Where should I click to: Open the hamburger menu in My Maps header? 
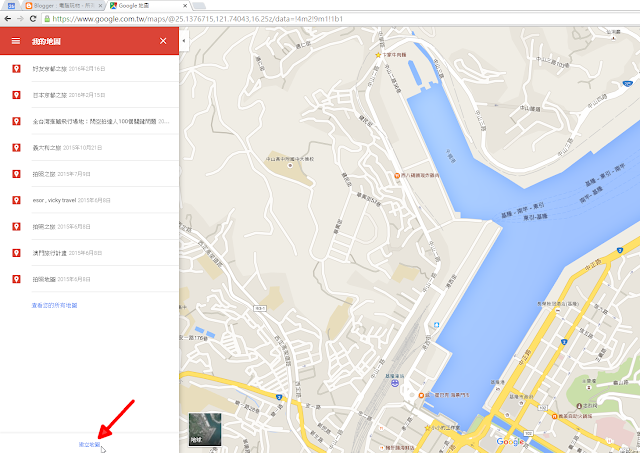coord(15,41)
